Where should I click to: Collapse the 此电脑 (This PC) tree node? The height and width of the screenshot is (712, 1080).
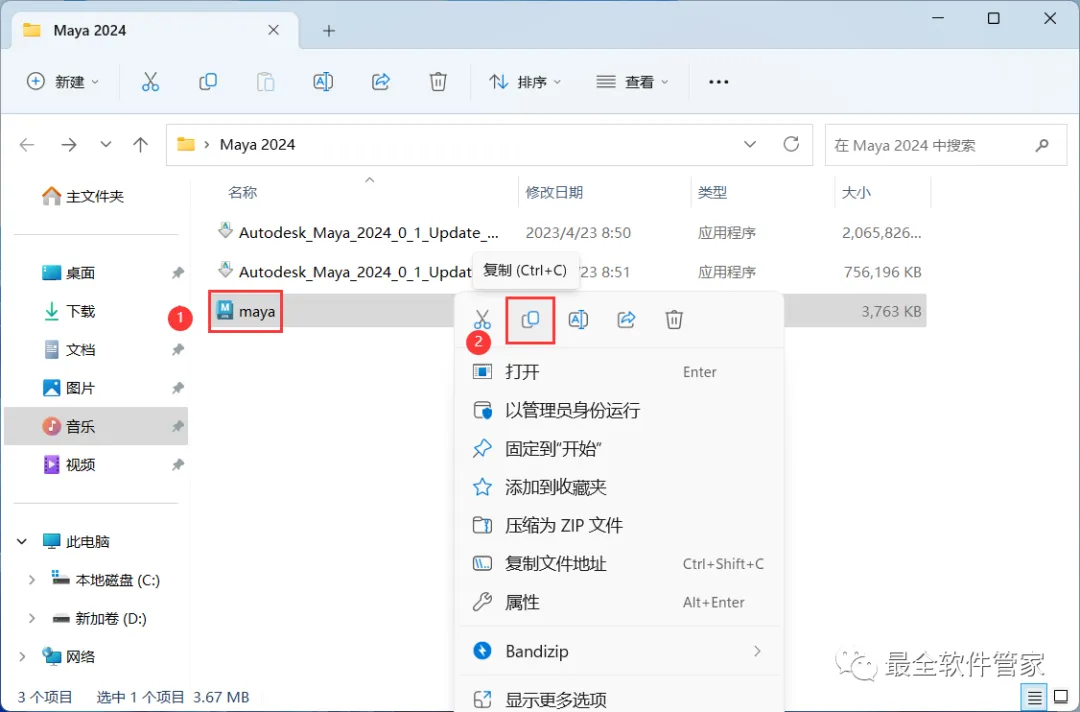[22, 542]
